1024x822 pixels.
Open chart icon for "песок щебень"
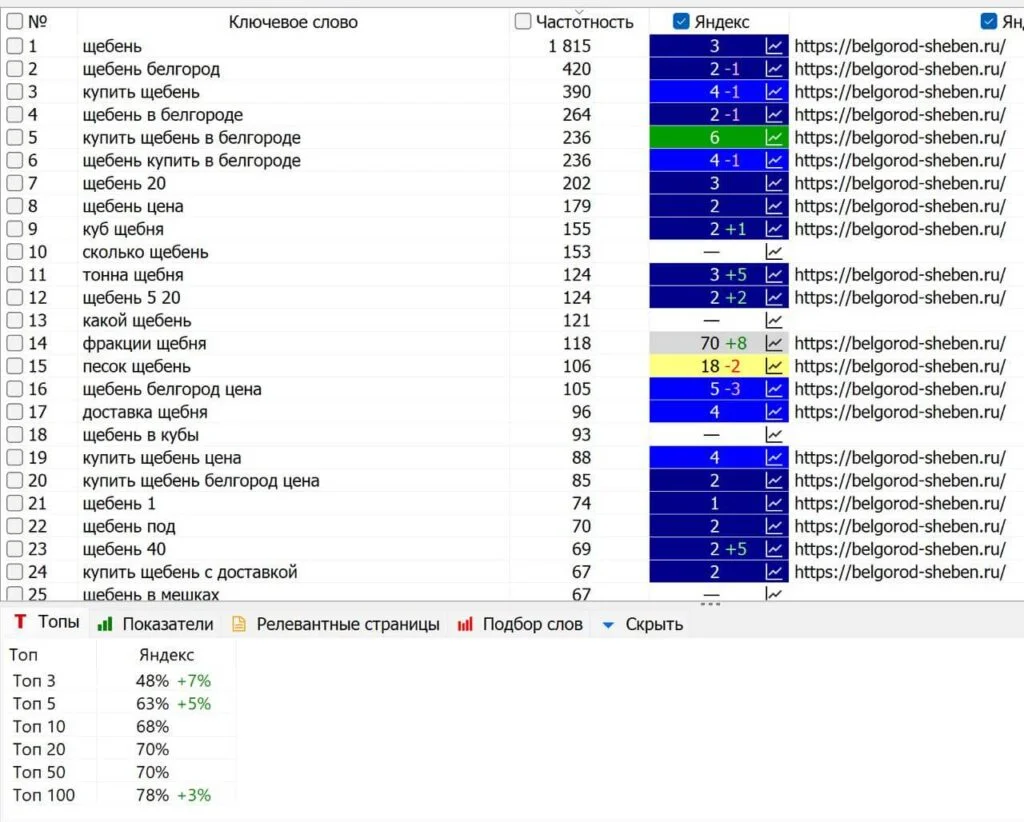click(x=774, y=366)
